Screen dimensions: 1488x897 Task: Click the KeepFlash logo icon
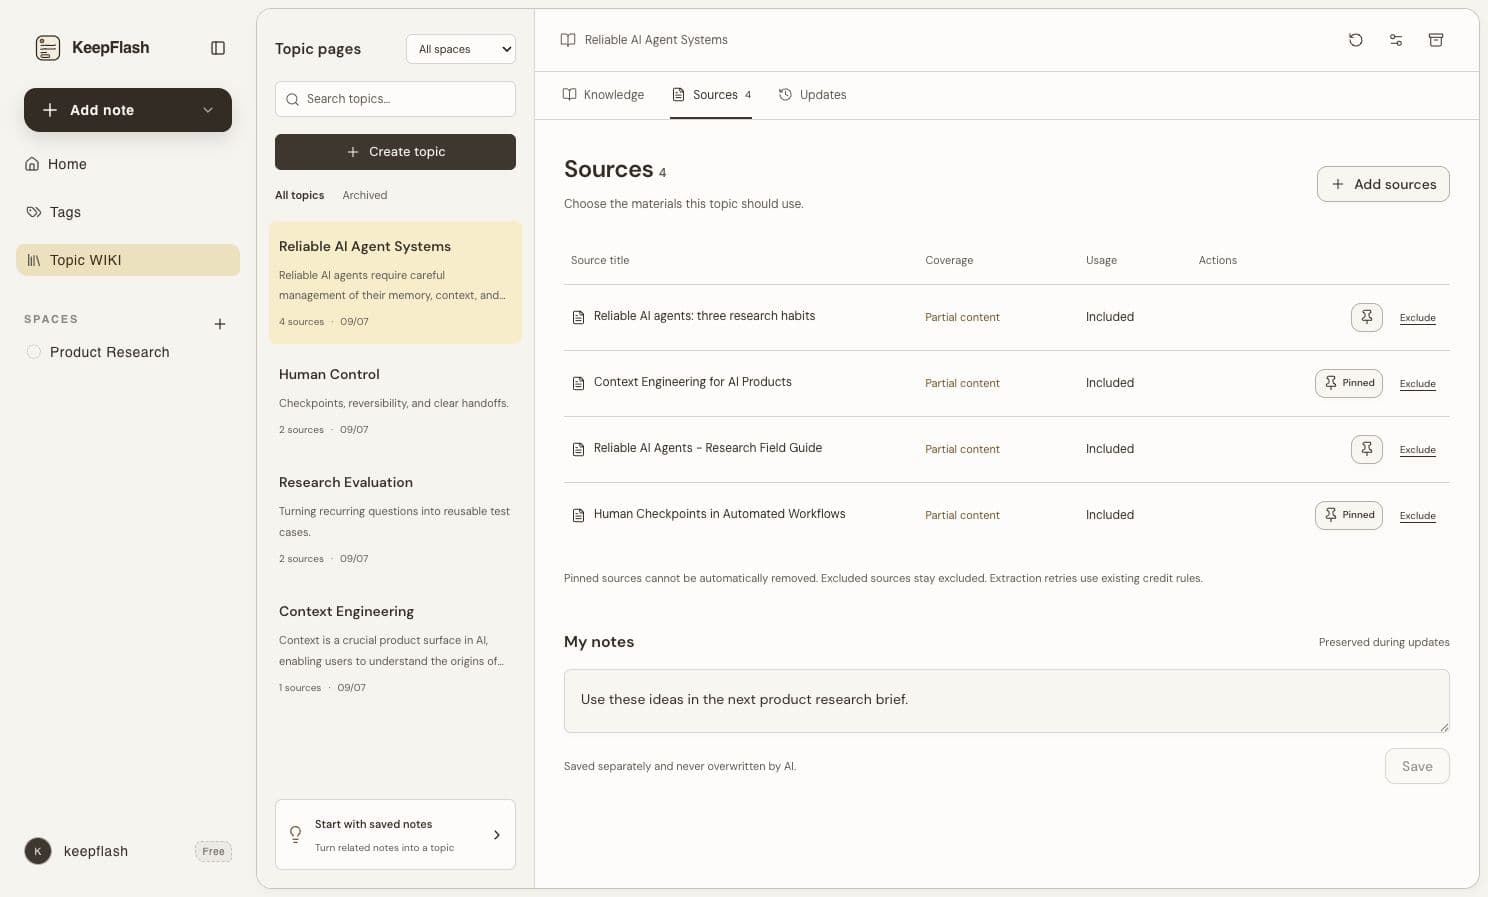tap(48, 48)
